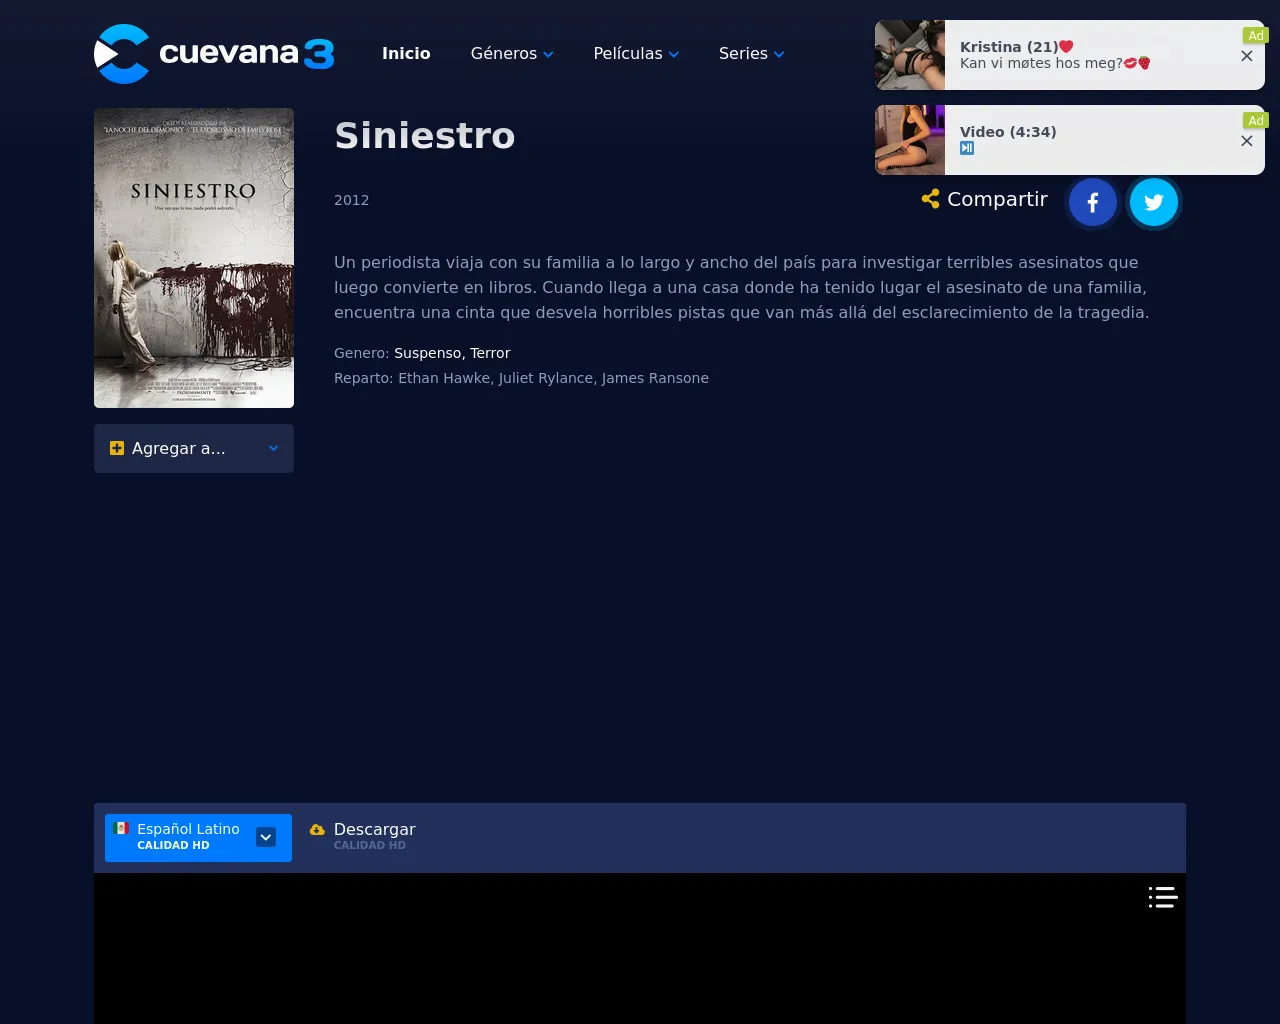Close the Kristina ad notification

pos(1246,56)
